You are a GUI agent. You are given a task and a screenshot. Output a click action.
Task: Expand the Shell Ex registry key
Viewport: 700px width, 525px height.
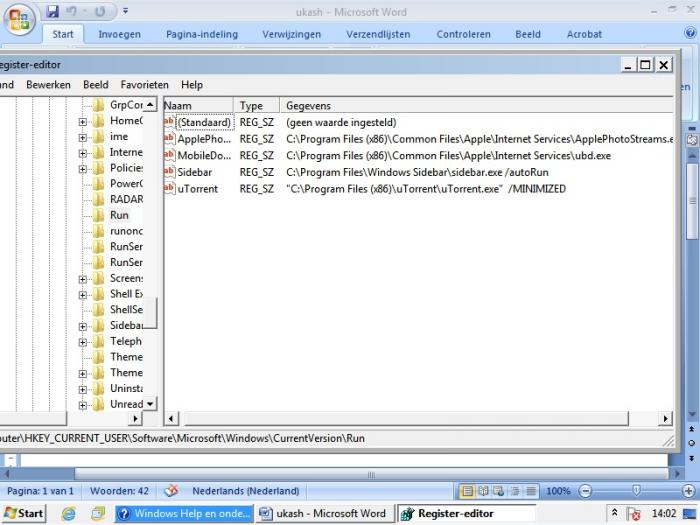point(83,295)
